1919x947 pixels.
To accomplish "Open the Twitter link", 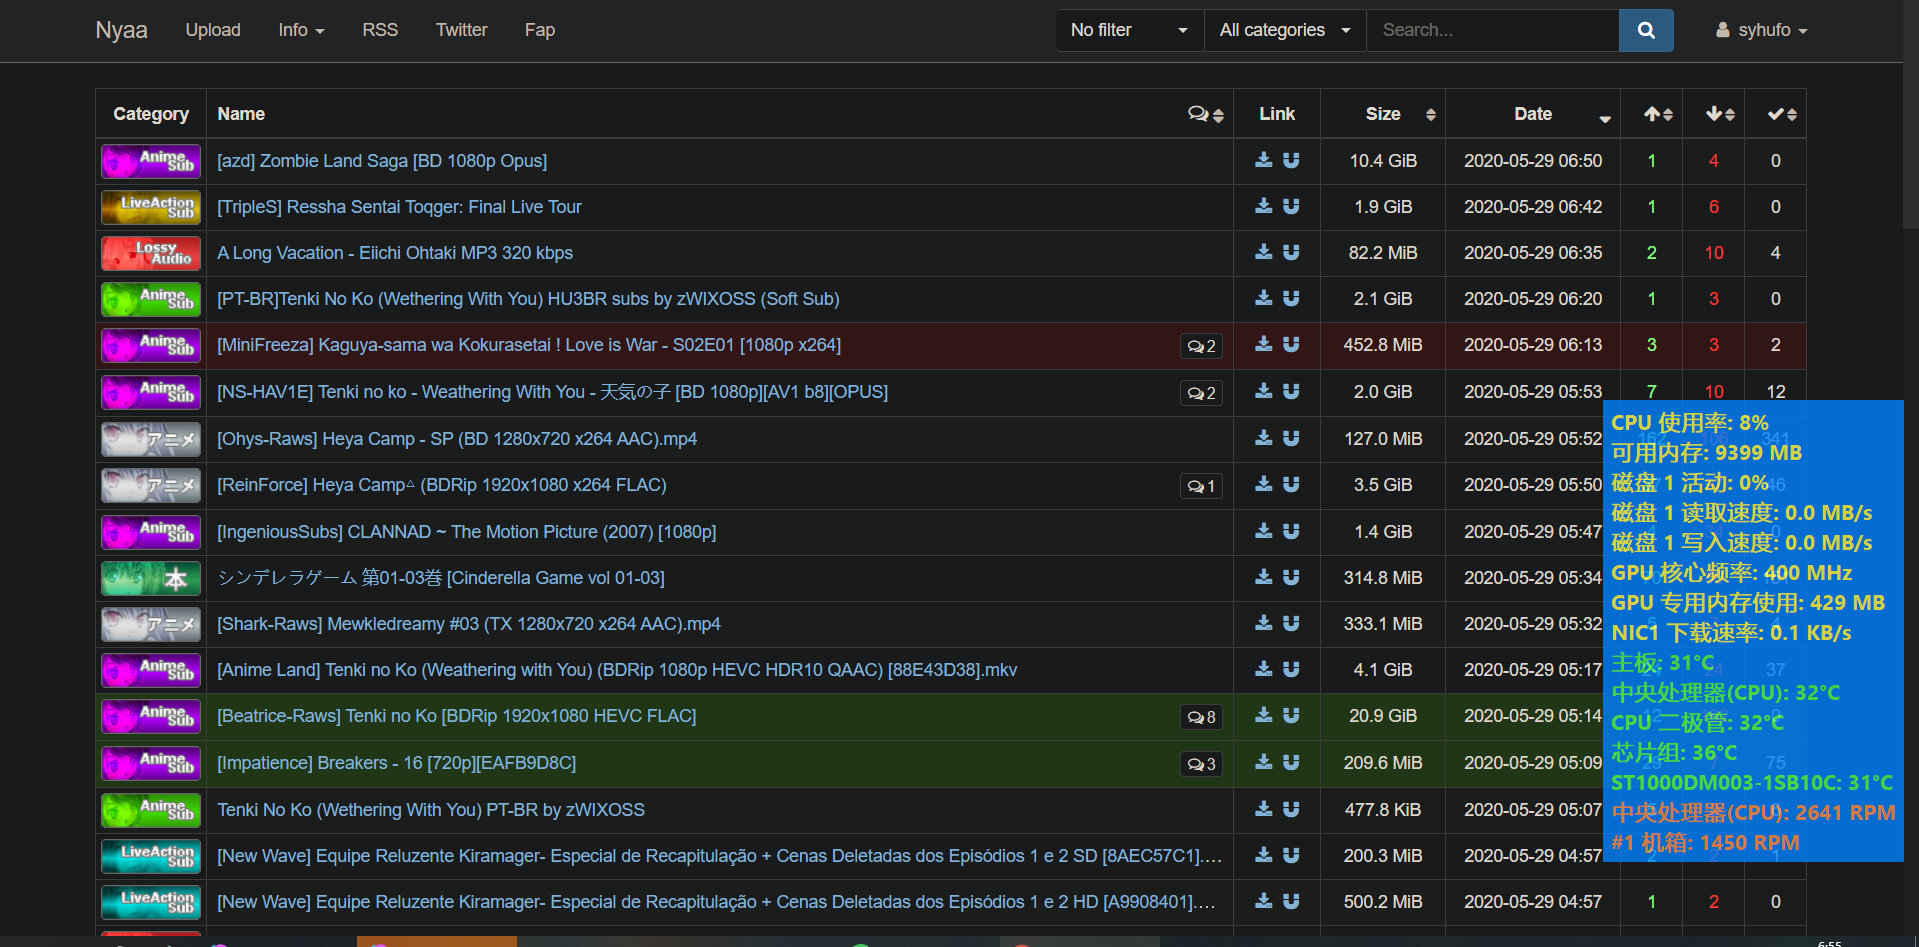I will [461, 30].
